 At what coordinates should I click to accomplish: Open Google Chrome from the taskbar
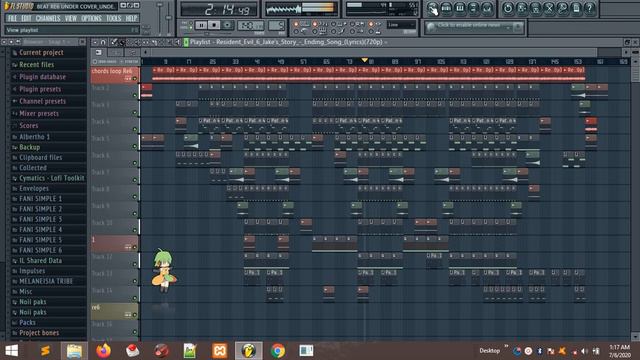278,351
